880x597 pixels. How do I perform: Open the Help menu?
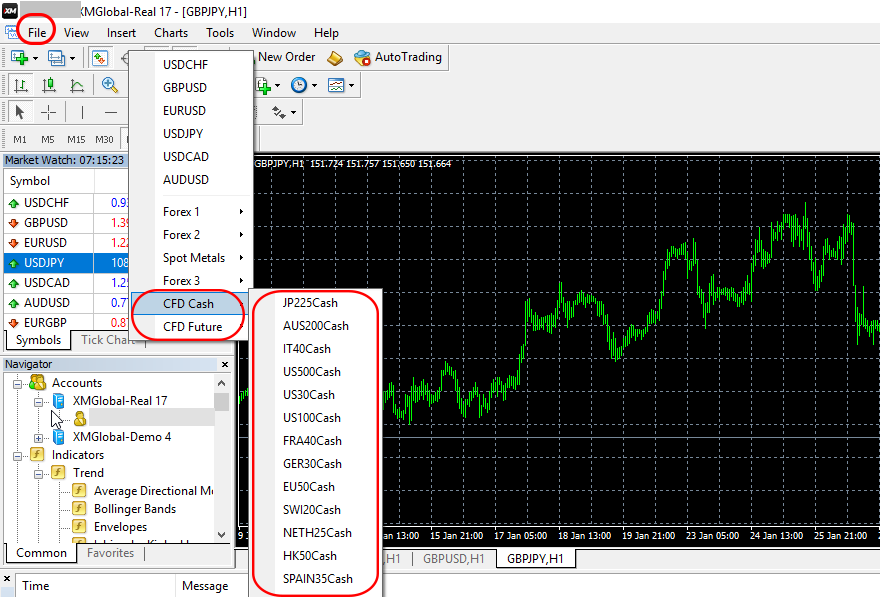coord(326,33)
